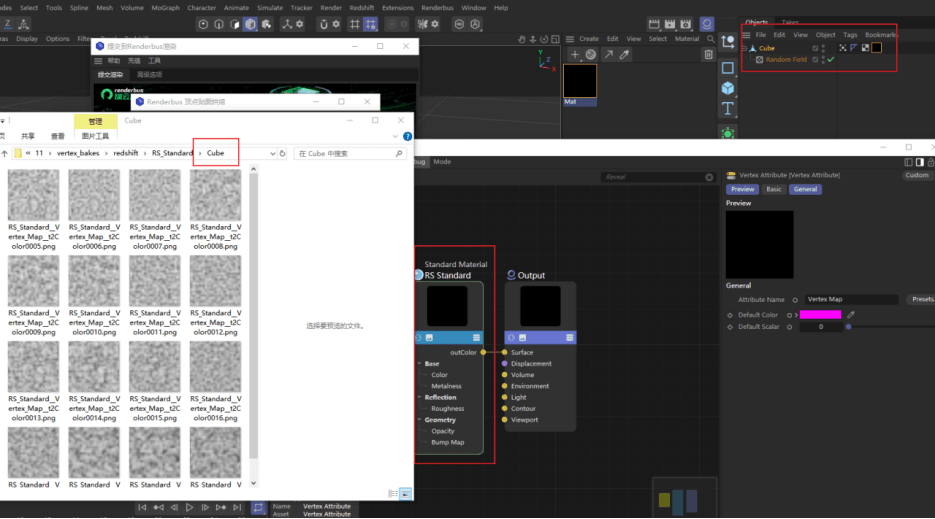This screenshot has width=935, height=519.
Task: Open the help icon in Explorer window
Action: tap(407, 136)
